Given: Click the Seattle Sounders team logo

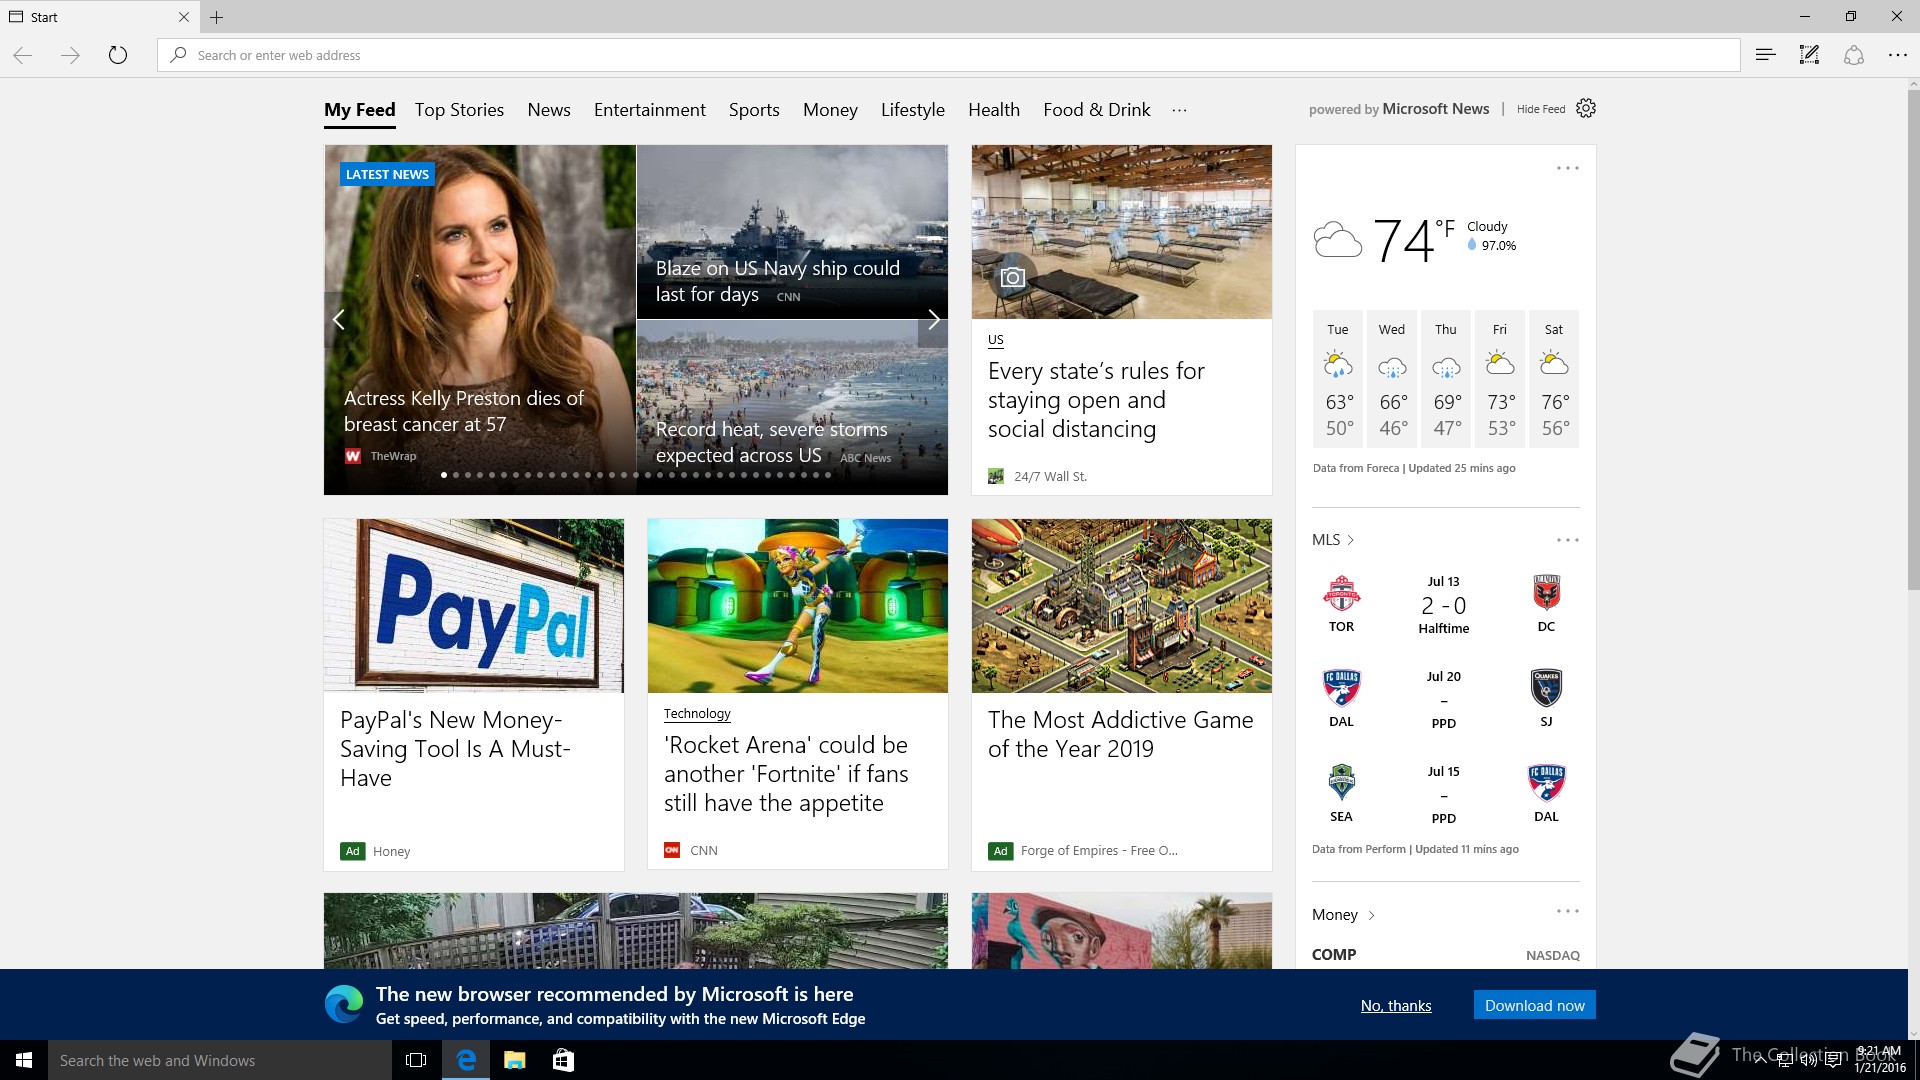Looking at the screenshot, I should (1341, 783).
